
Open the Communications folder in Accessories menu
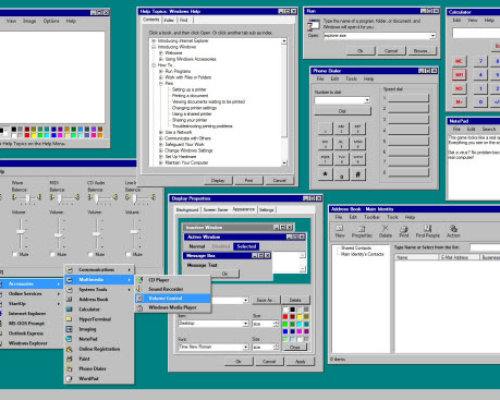(99, 270)
